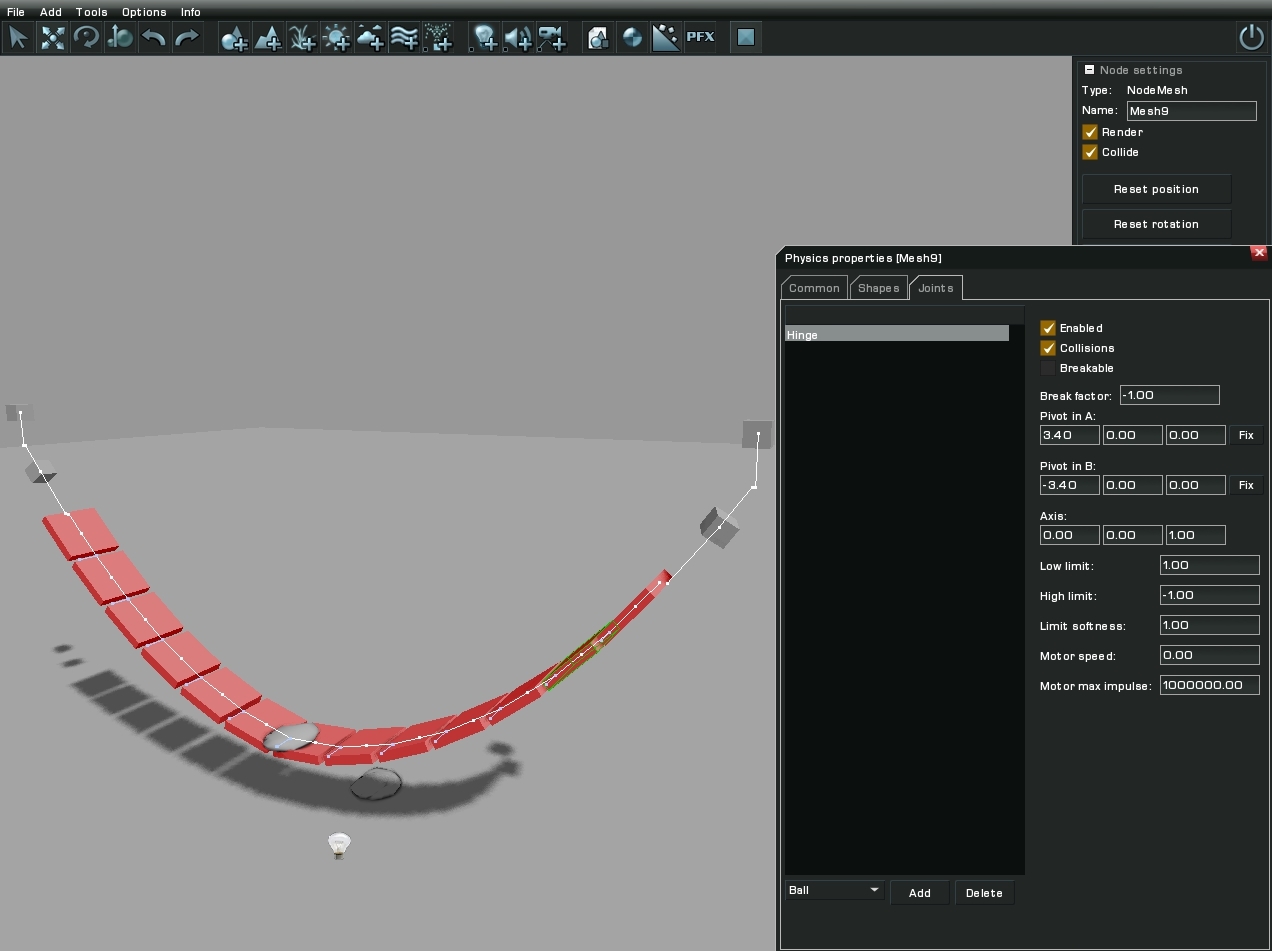This screenshot has width=1272, height=951.
Task: Add a camera using the camera toolbar icon
Action: pyautogui.click(x=551, y=38)
